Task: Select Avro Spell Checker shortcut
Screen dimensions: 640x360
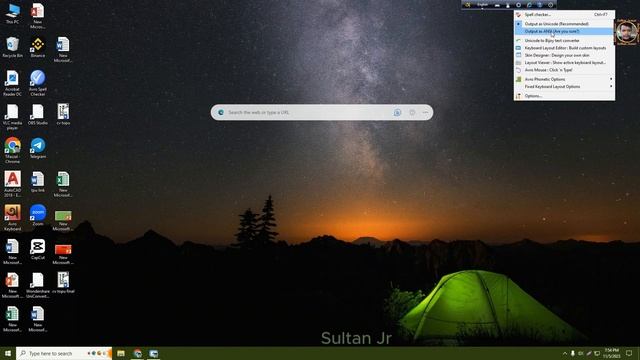Action: click(38, 83)
